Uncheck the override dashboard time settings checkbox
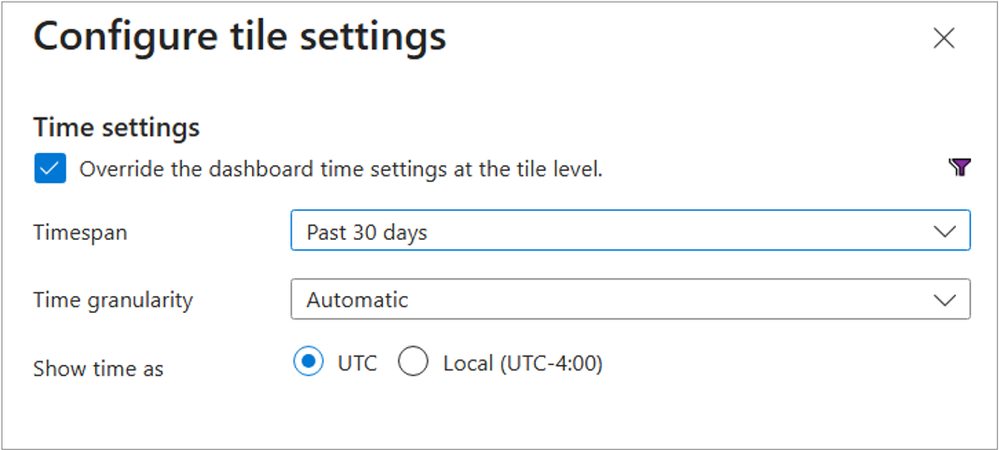This screenshot has width=999, height=450. coord(50,168)
